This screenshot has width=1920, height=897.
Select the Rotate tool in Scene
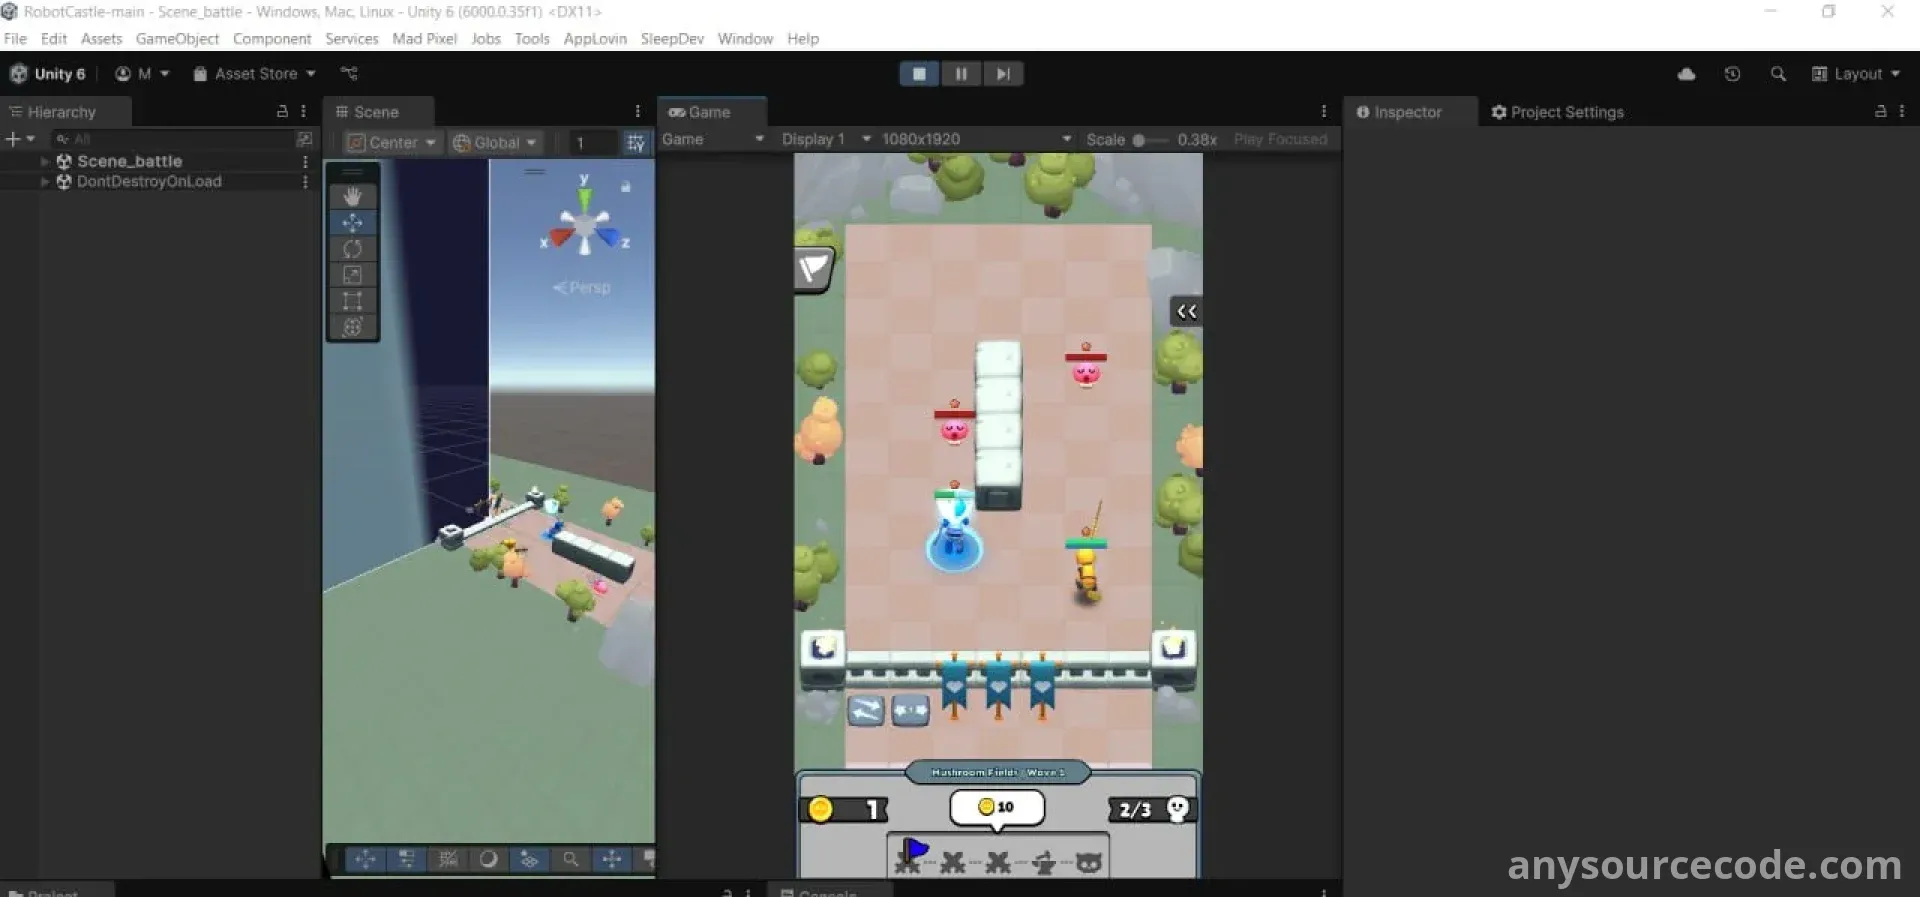click(x=352, y=248)
